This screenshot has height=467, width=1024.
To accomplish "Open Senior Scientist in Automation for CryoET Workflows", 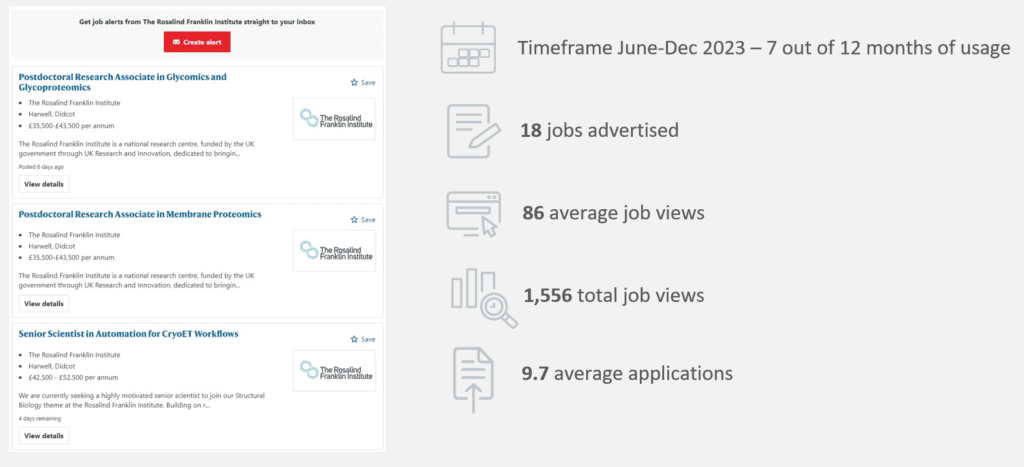I will [129, 334].
